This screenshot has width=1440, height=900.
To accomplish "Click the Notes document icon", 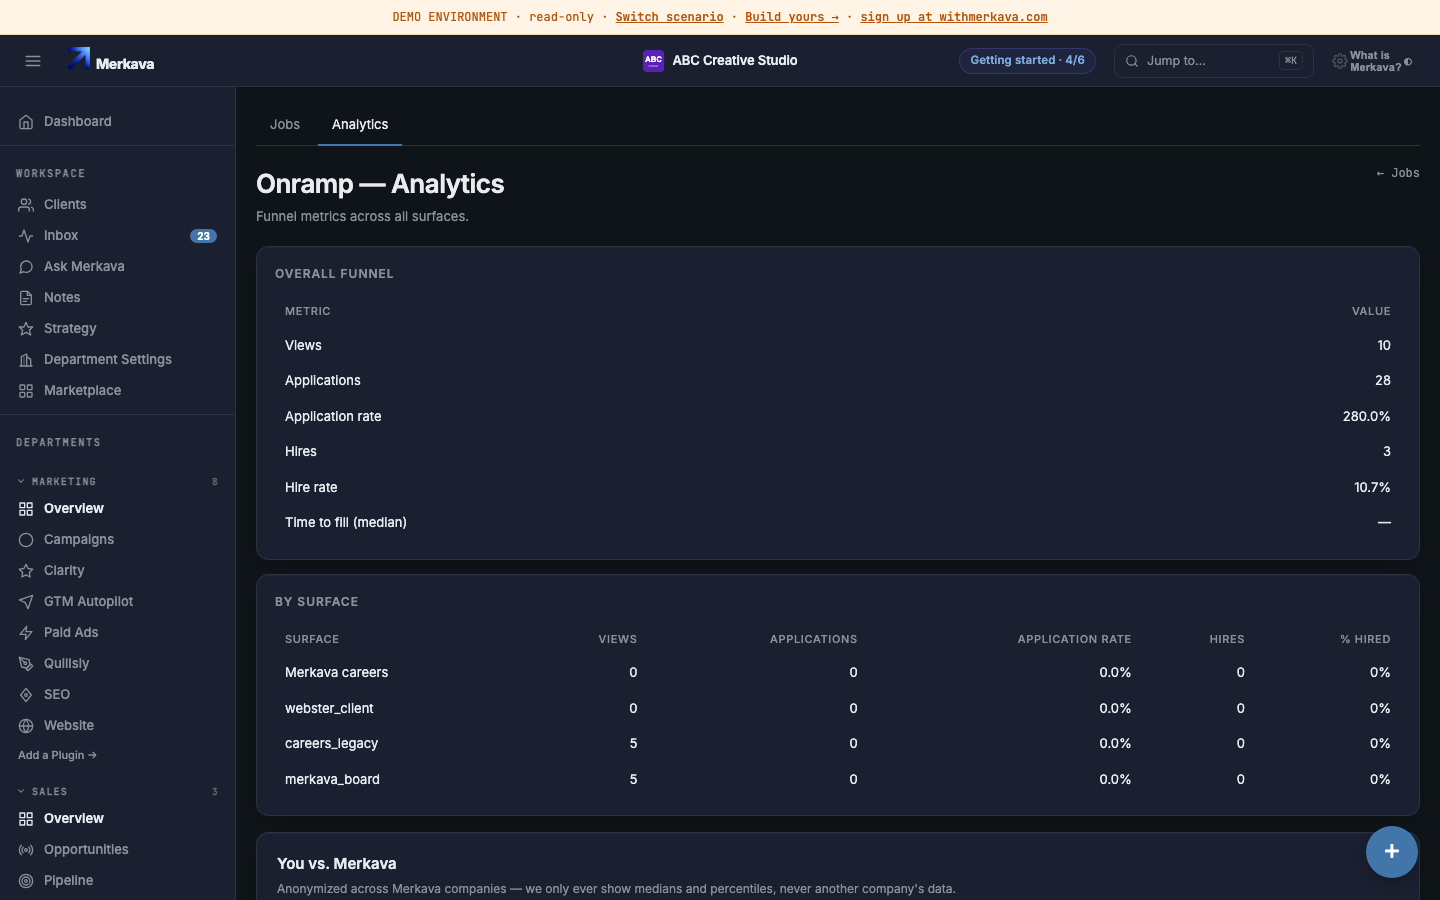I will [26, 298].
